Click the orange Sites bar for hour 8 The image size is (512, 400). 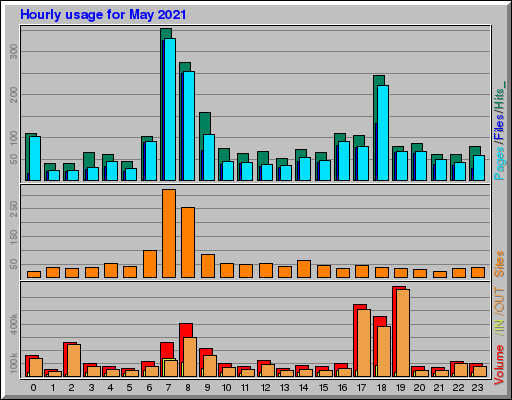[x=188, y=242]
